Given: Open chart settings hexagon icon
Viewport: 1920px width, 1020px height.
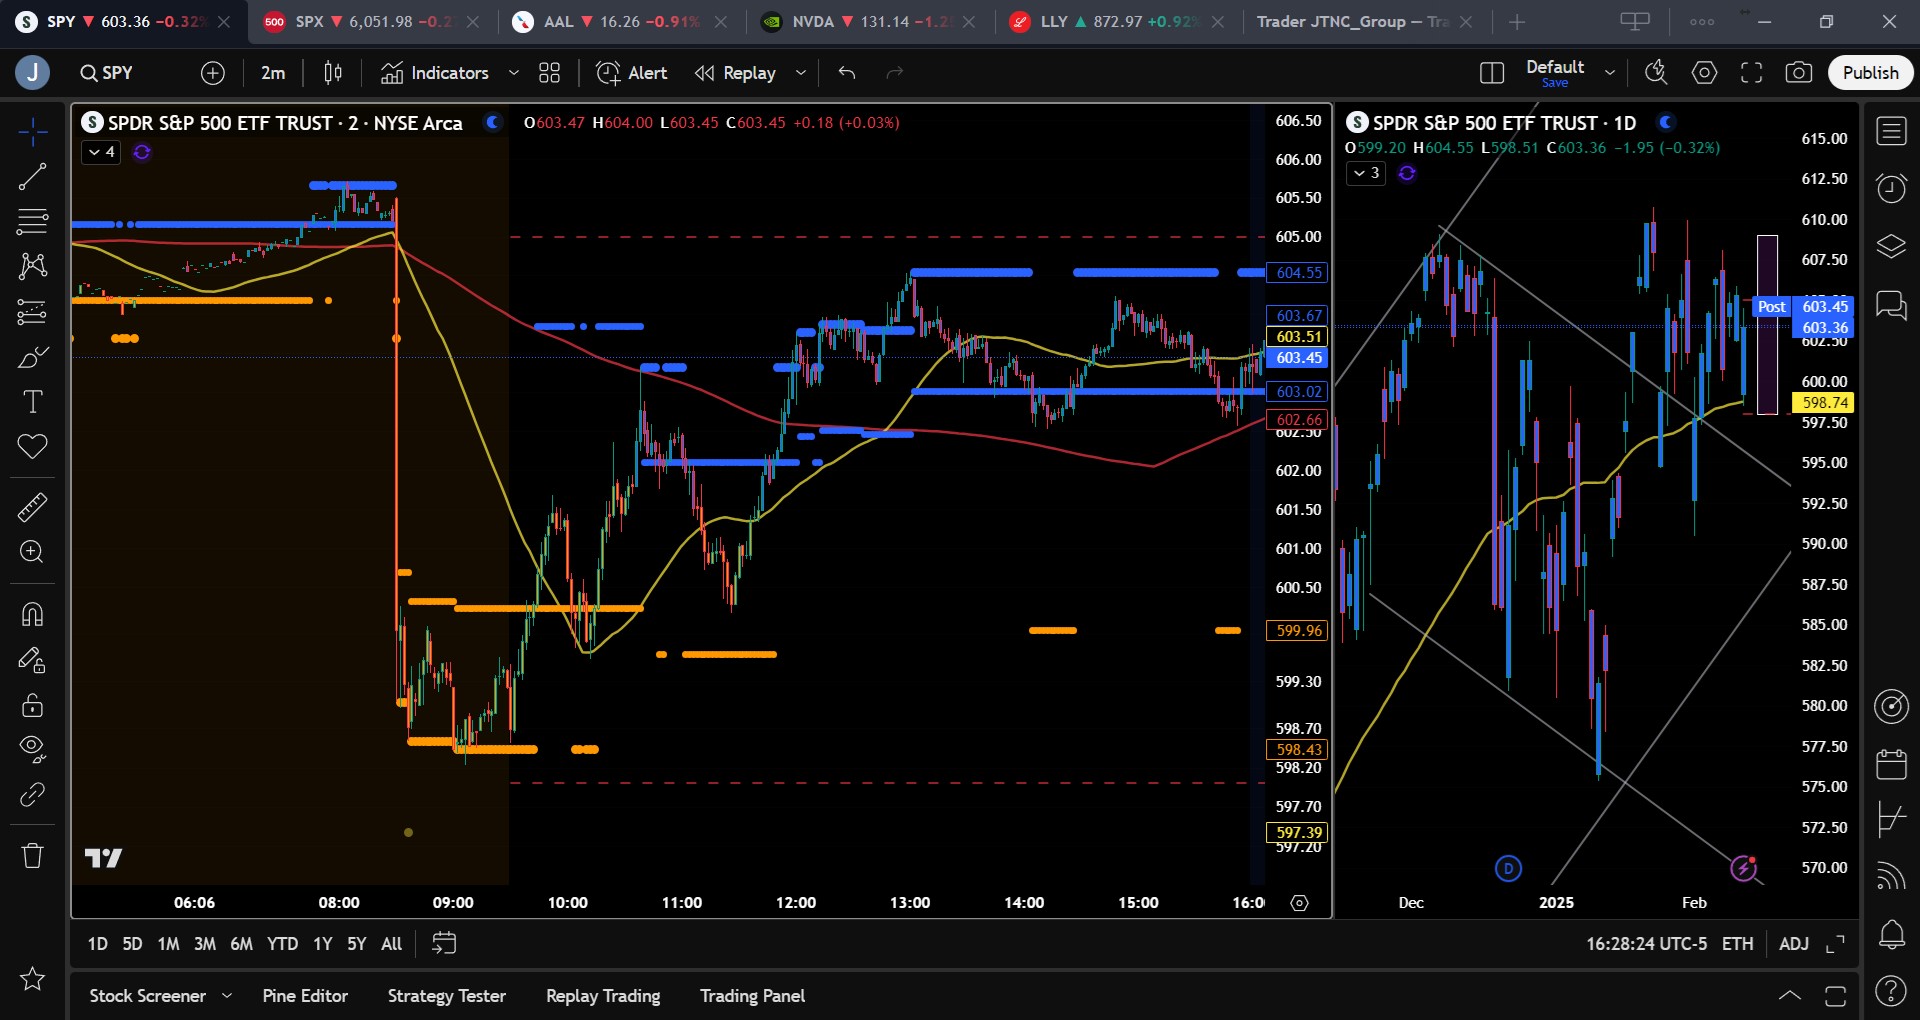Looking at the screenshot, I should [x=1704, y=73].
